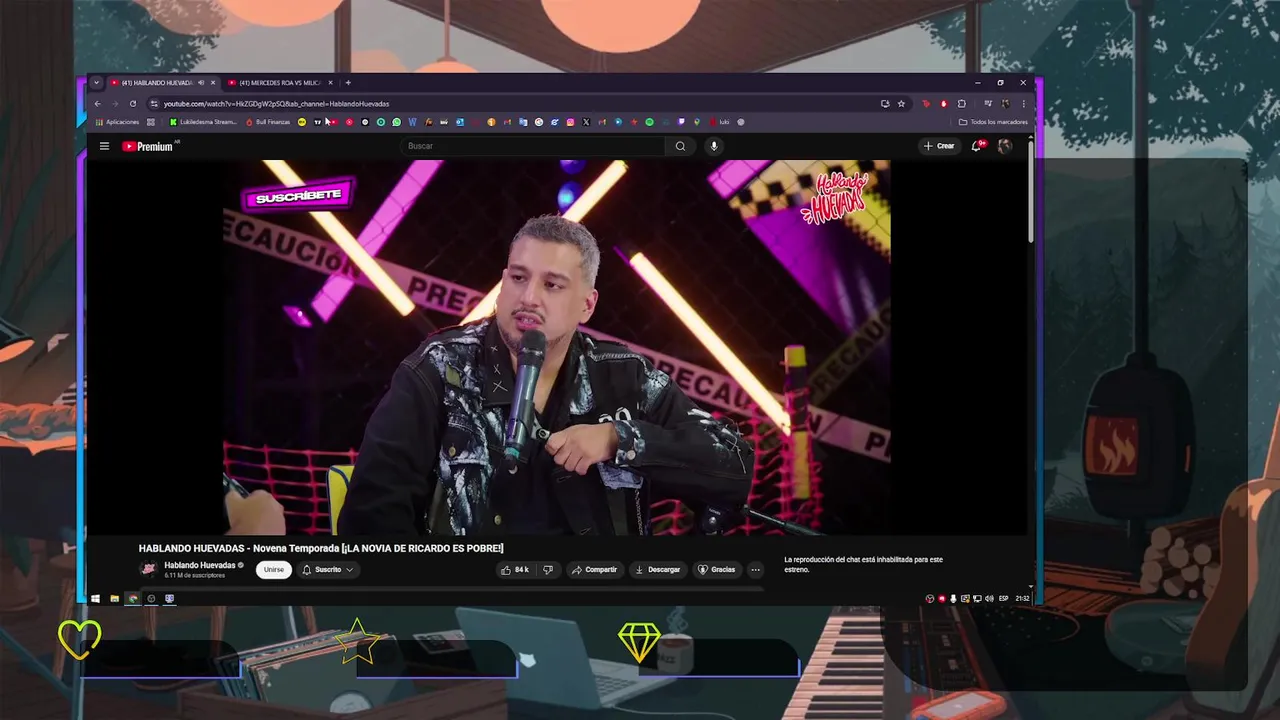The height and width of the screenshot is (720, 1280).
Task: Bookmark this page with the star icon
Action: pos(901,103)
